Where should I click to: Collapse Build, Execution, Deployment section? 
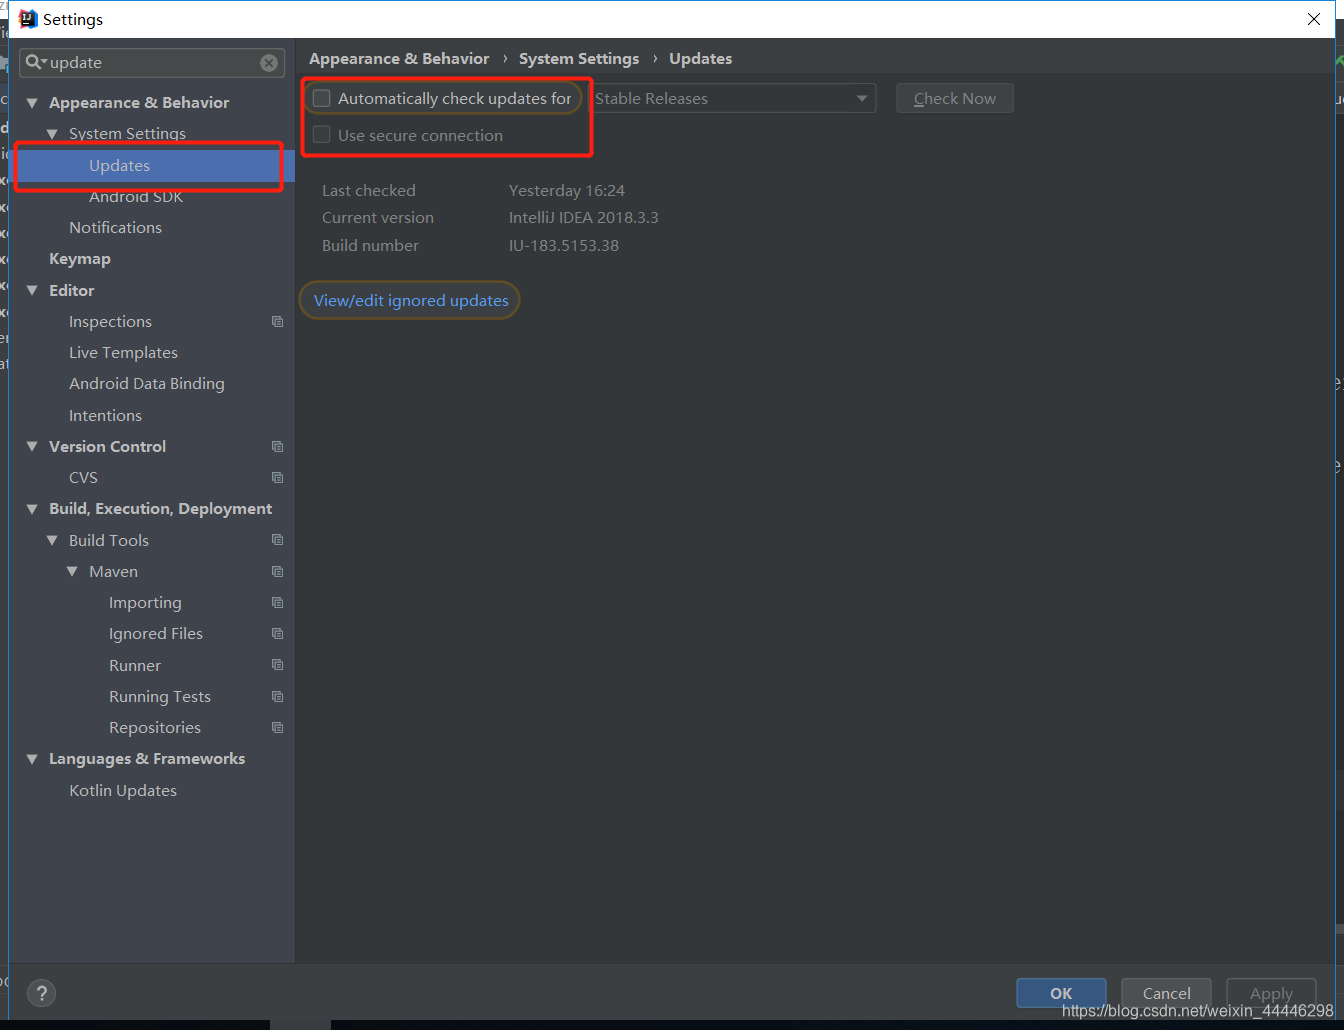point(32,509)
